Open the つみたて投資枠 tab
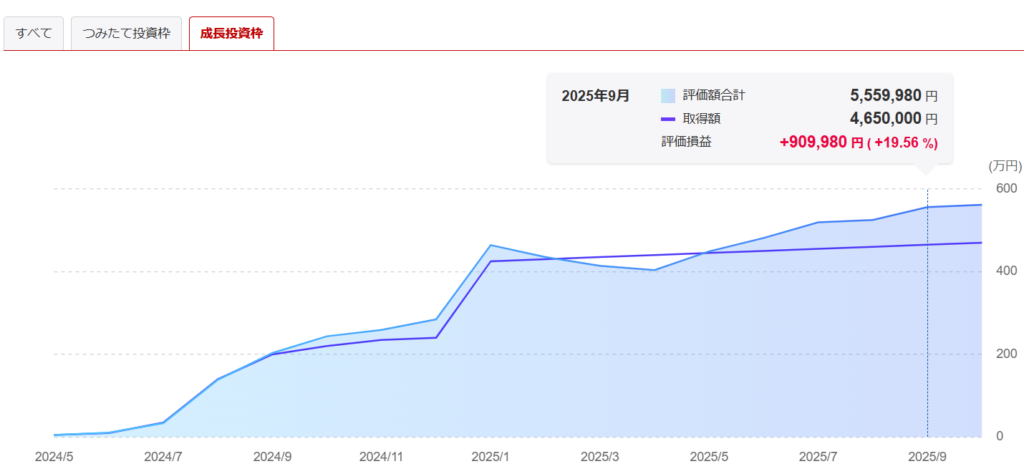The image size is (1024, 474). click(126, 33)
